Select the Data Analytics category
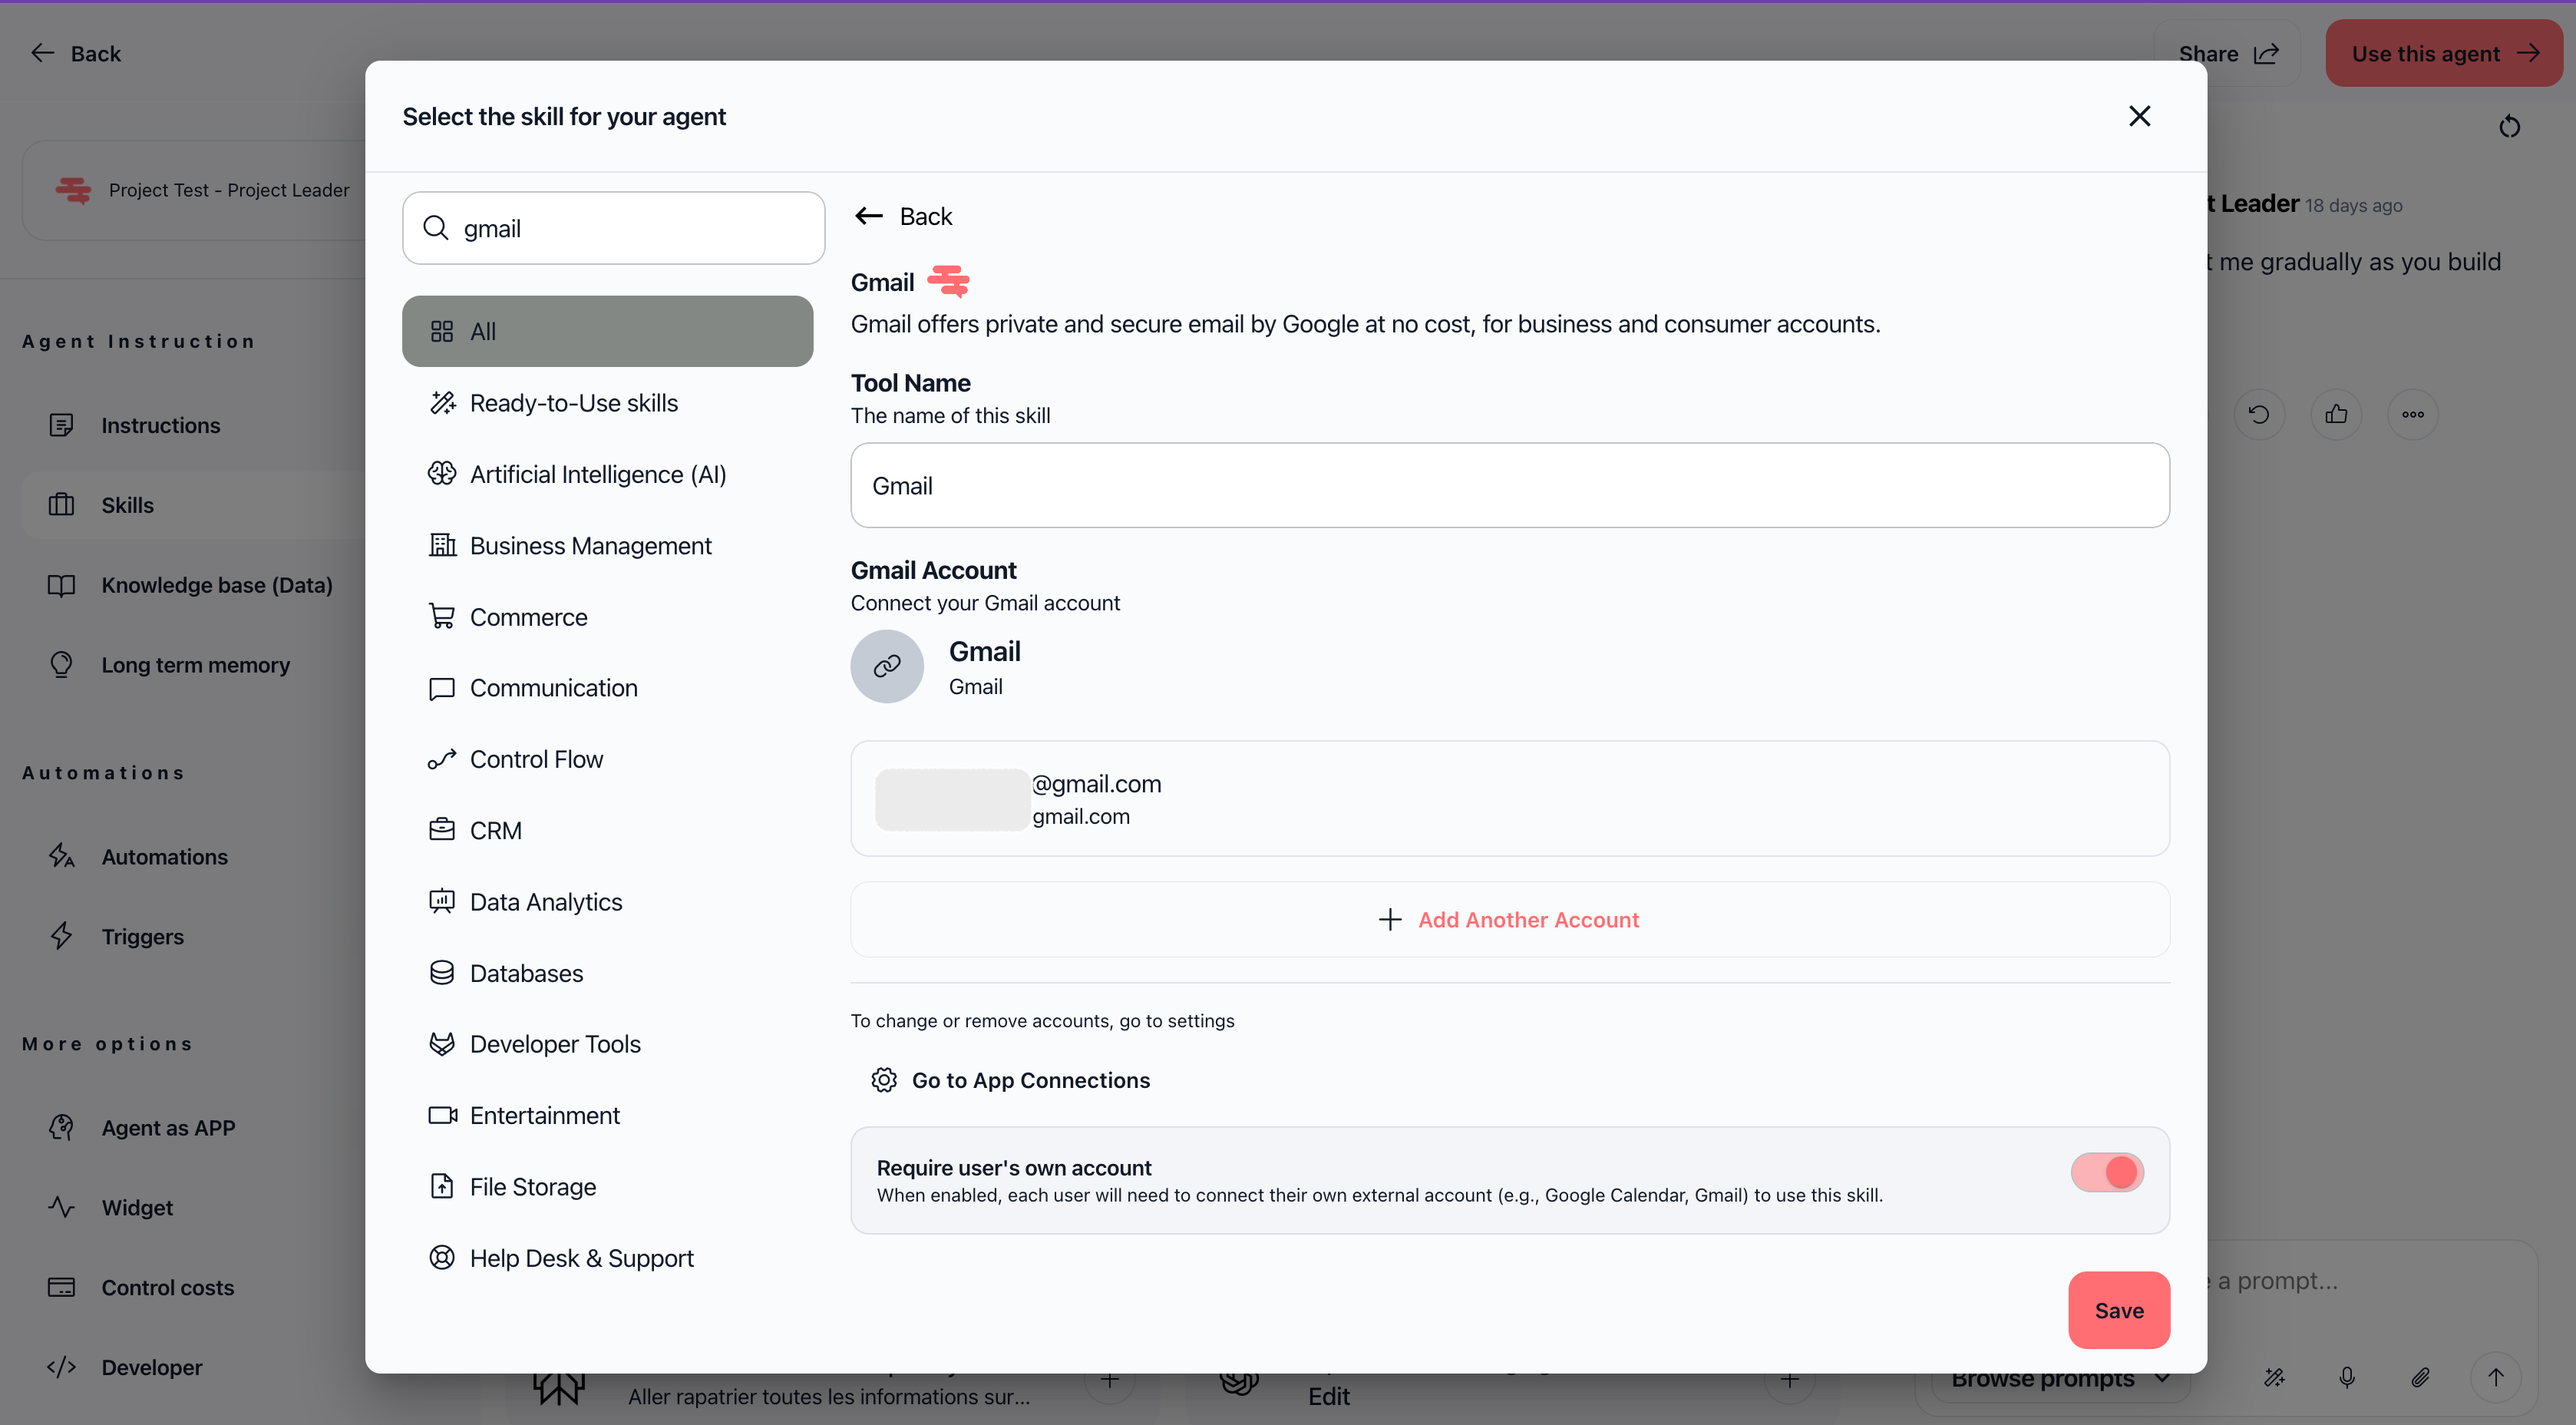2576x1425 pixels. click(x=607, y=902)
